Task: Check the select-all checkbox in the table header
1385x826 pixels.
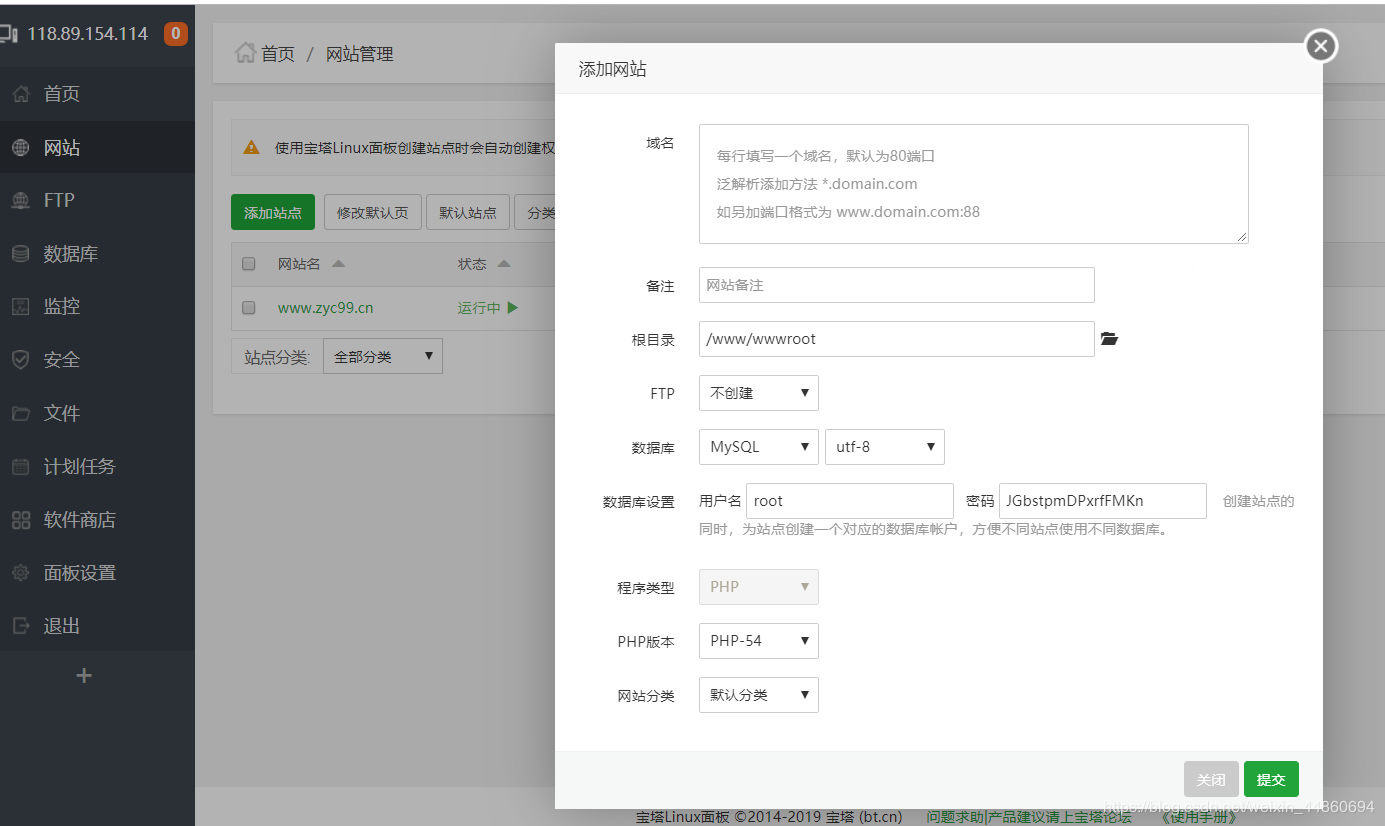Action: point(249,264)
